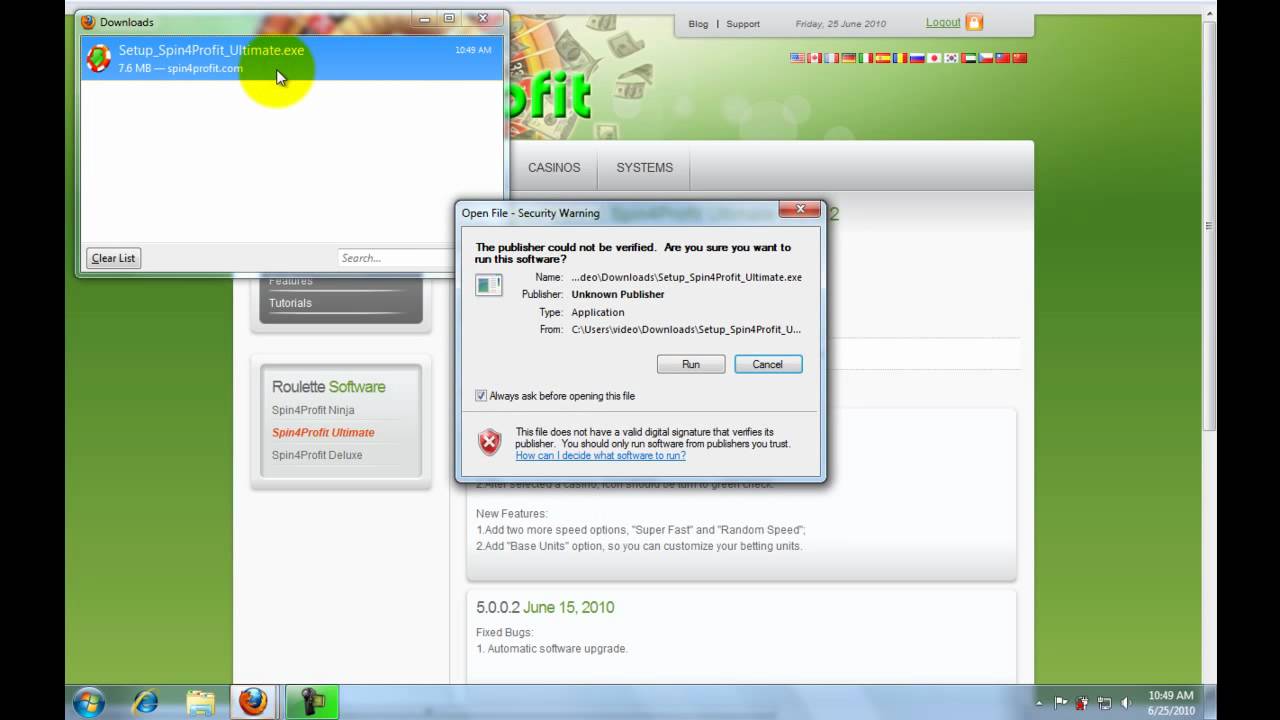Click Clear List in Downloads window
Viewport: 1280px width, 720px height.
click(x=113, y=258)
